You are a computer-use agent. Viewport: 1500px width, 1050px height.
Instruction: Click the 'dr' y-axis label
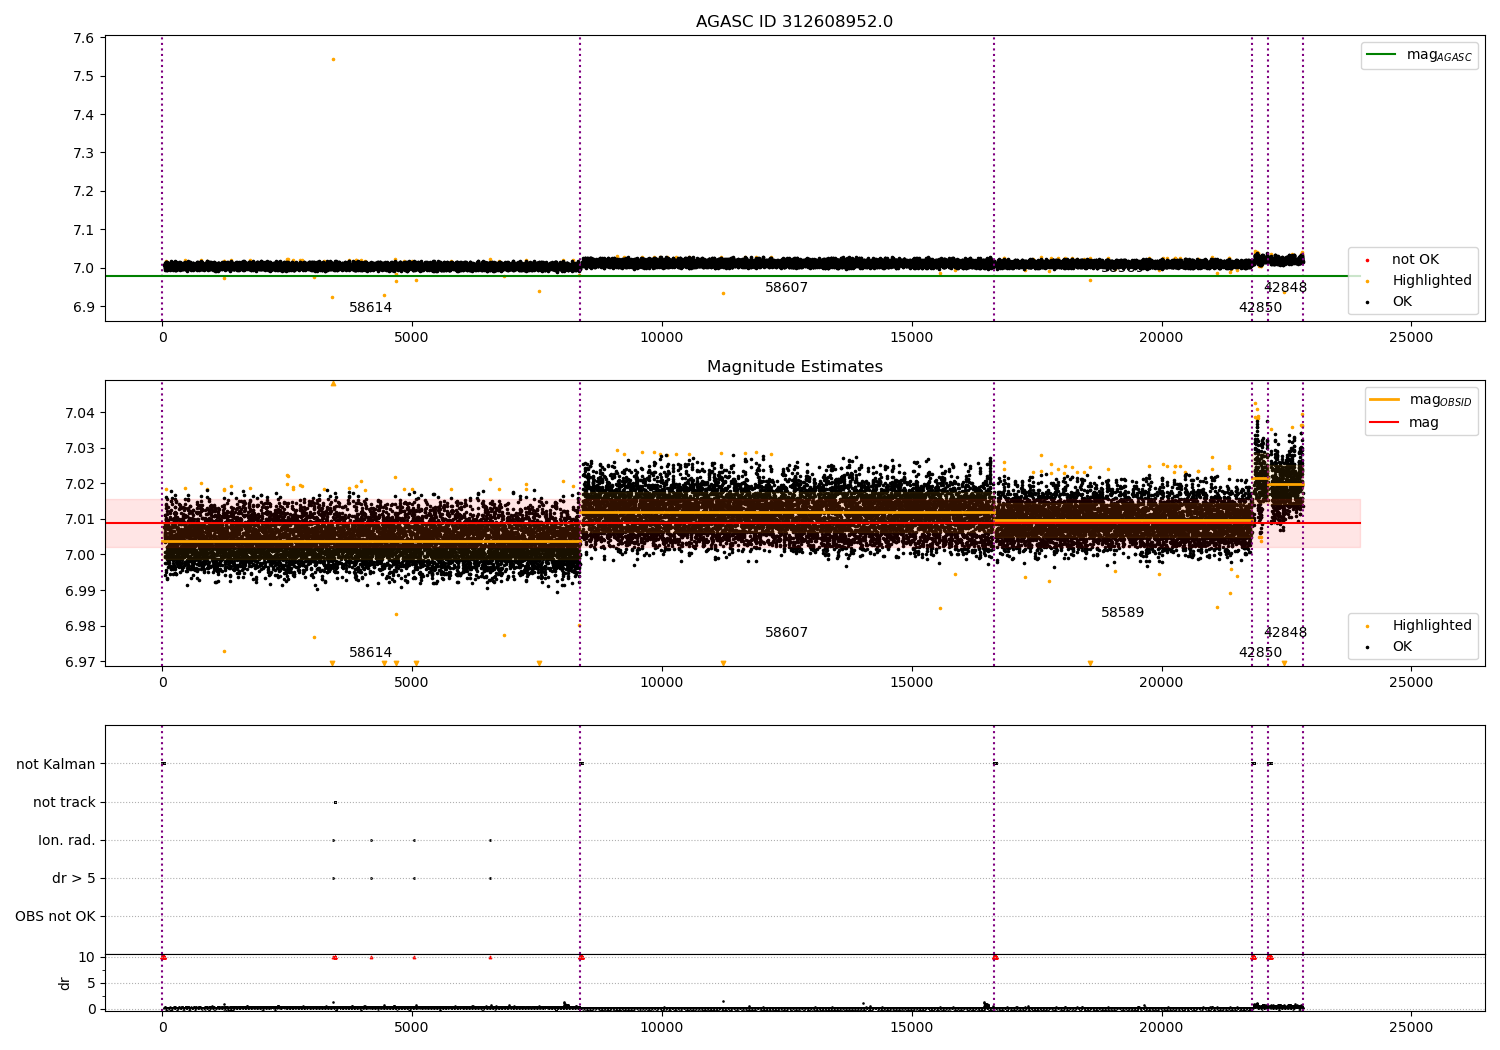[x=65, y=983]
